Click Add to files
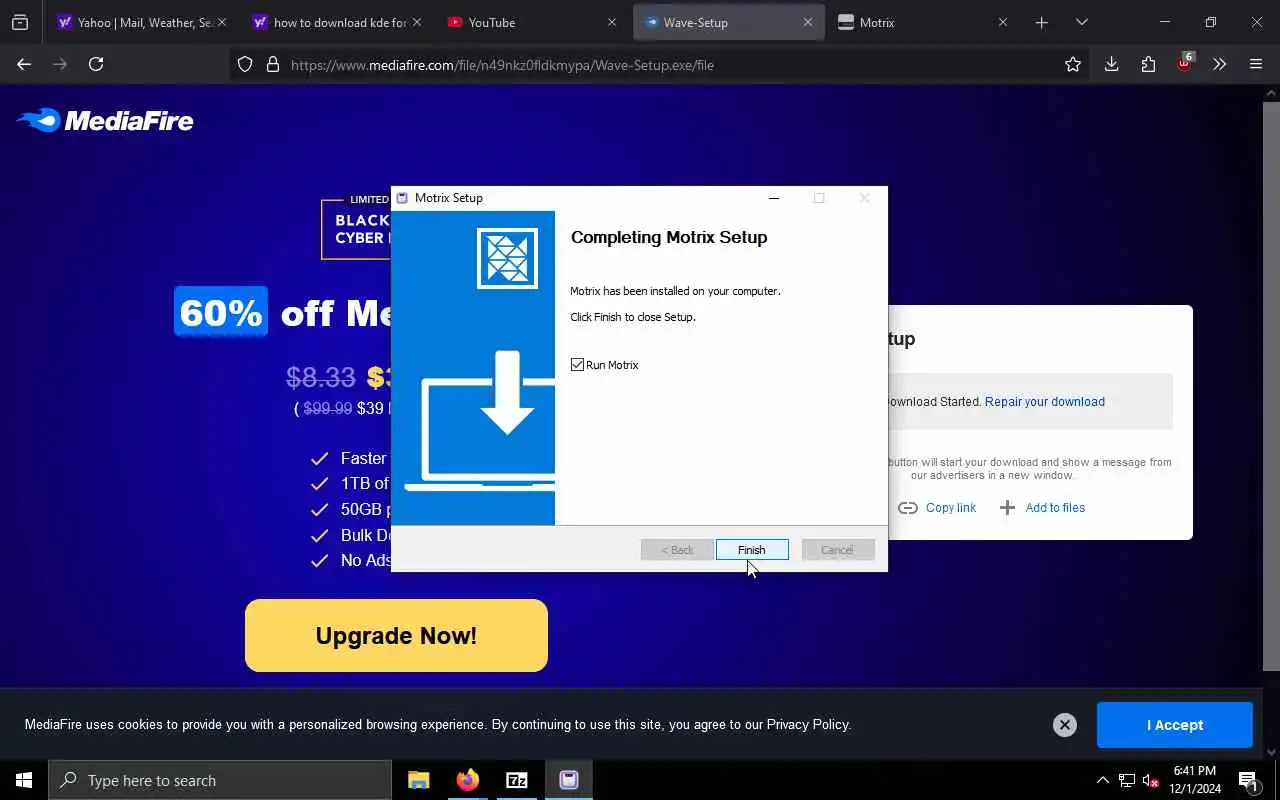1280x800 pixels. tap(1042, 508)
